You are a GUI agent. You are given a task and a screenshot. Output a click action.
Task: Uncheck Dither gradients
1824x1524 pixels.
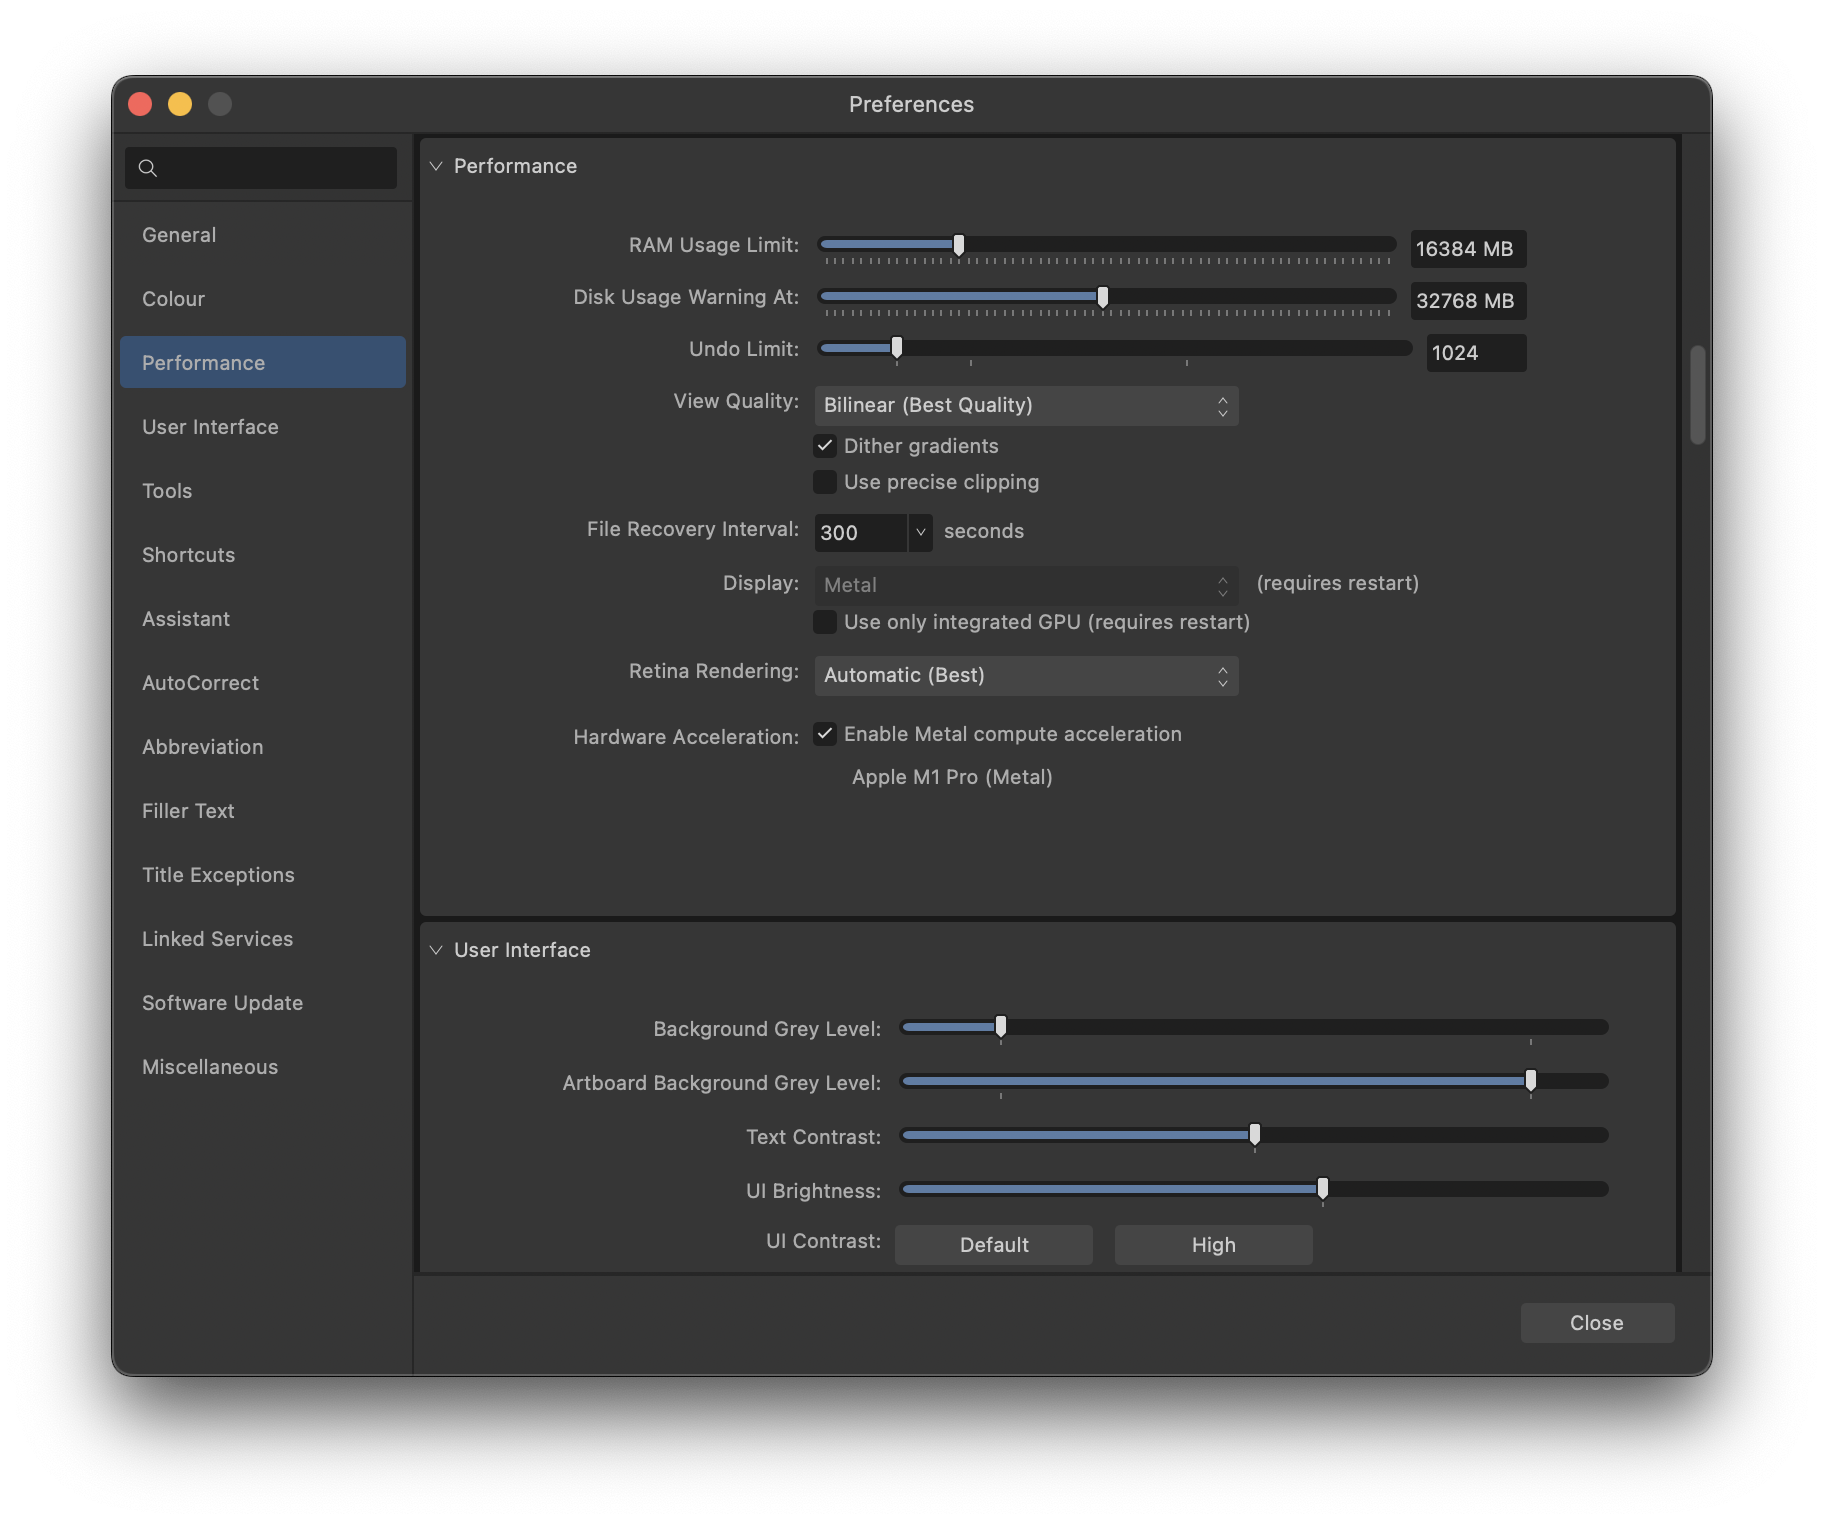tap(825, 446)
